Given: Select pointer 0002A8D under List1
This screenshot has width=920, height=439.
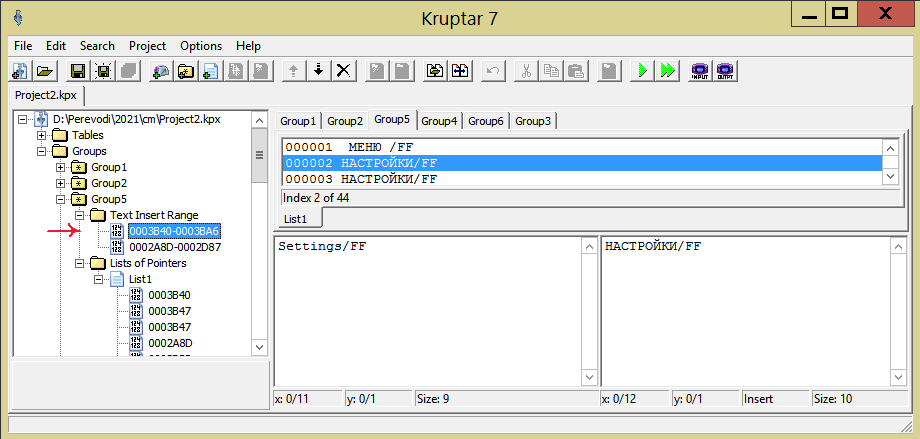Looking at the screenshot, I should (x=170, y=343).
